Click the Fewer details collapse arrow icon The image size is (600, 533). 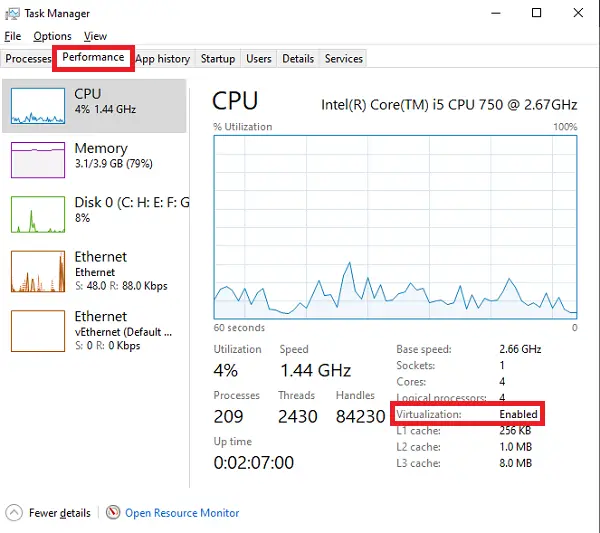coord(14,513)
